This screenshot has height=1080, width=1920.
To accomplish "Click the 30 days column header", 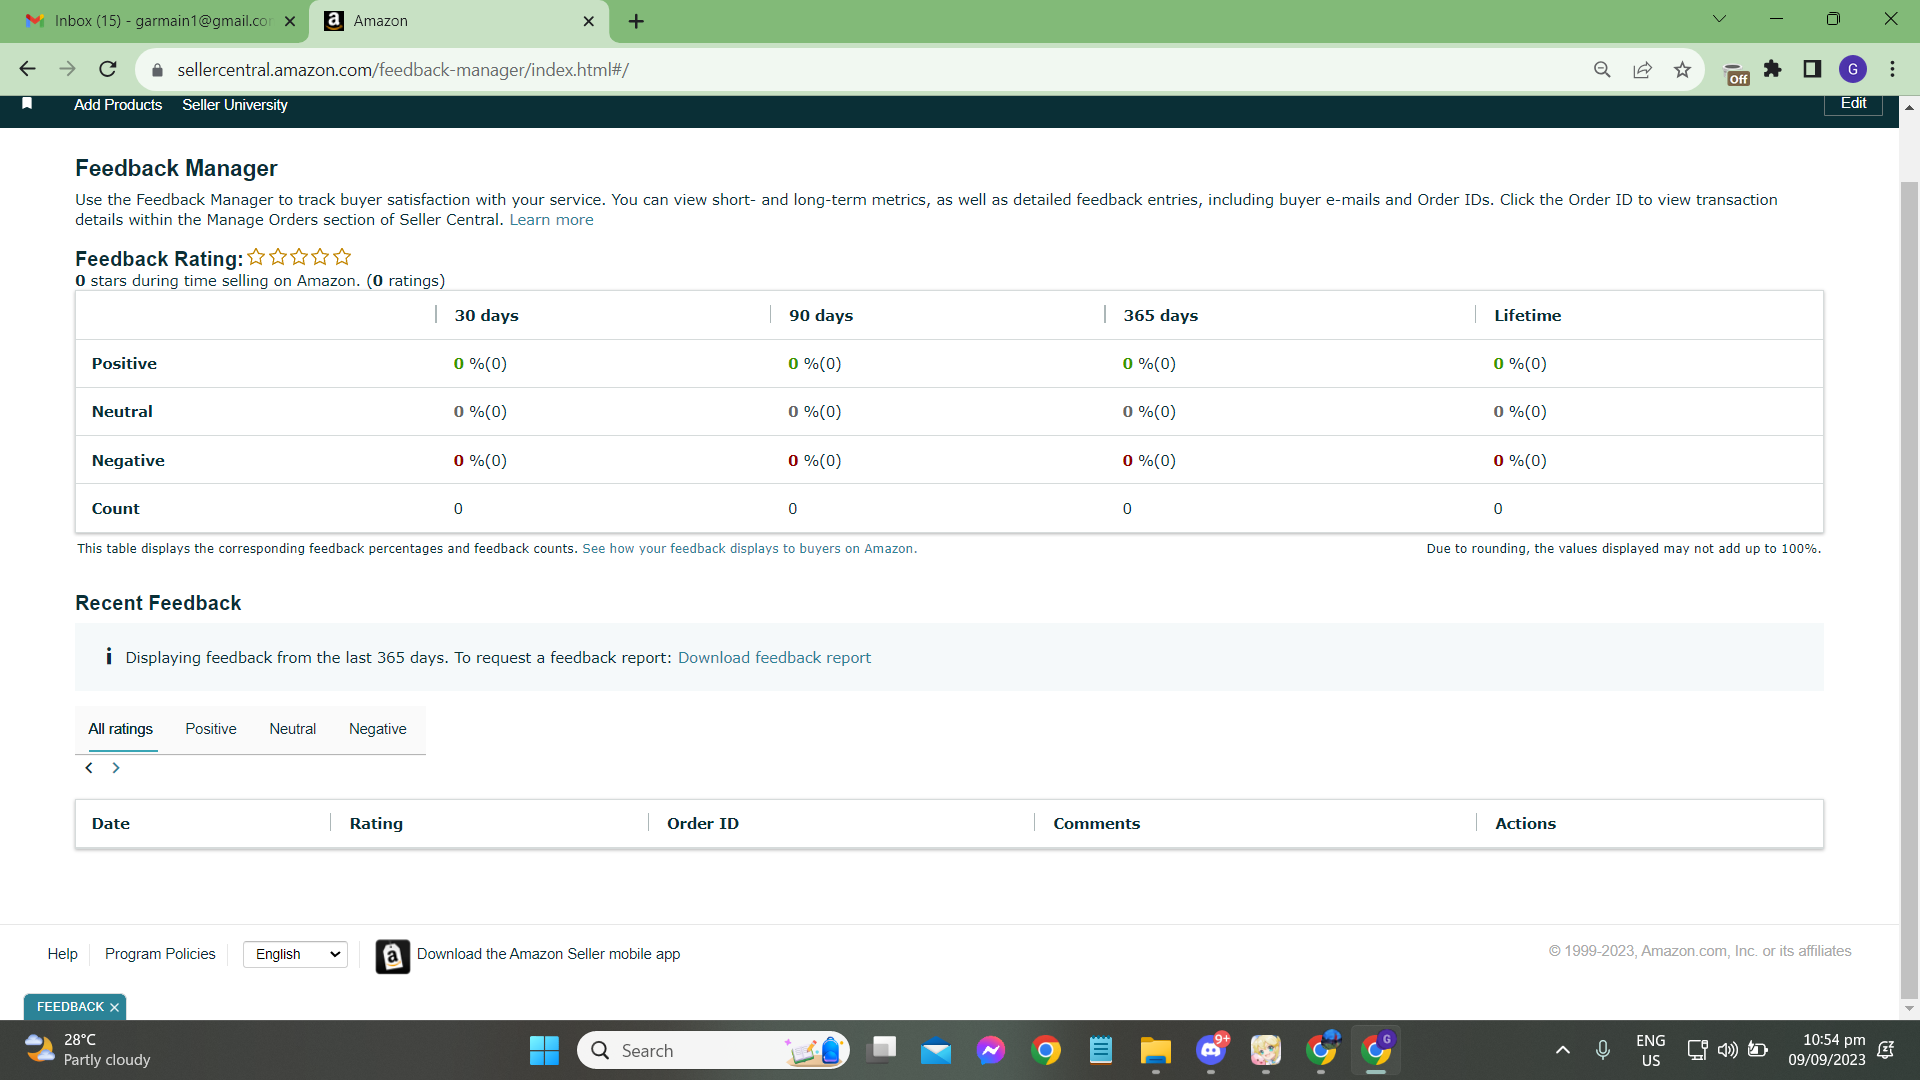I will tap(486, 316).
